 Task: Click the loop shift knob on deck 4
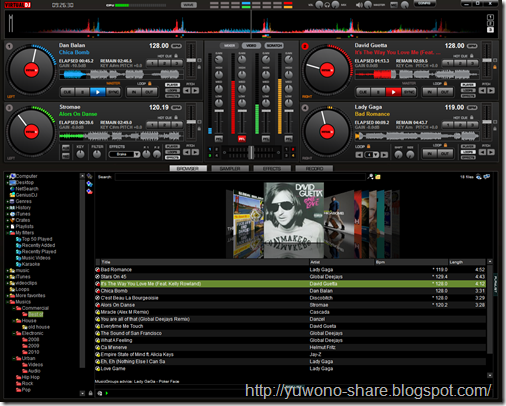tap(398, 154)
